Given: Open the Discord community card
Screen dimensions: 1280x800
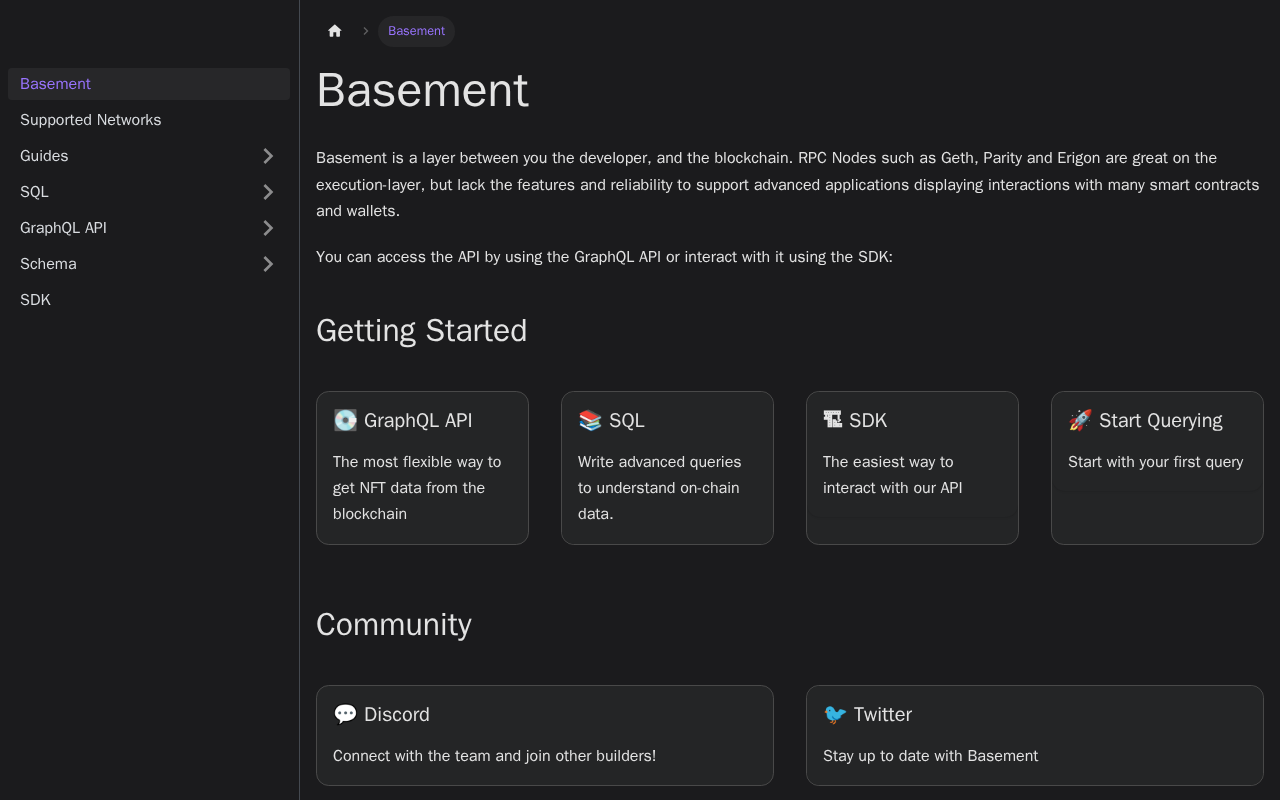Looking at the screenshot, I should [x=545, y=735].
